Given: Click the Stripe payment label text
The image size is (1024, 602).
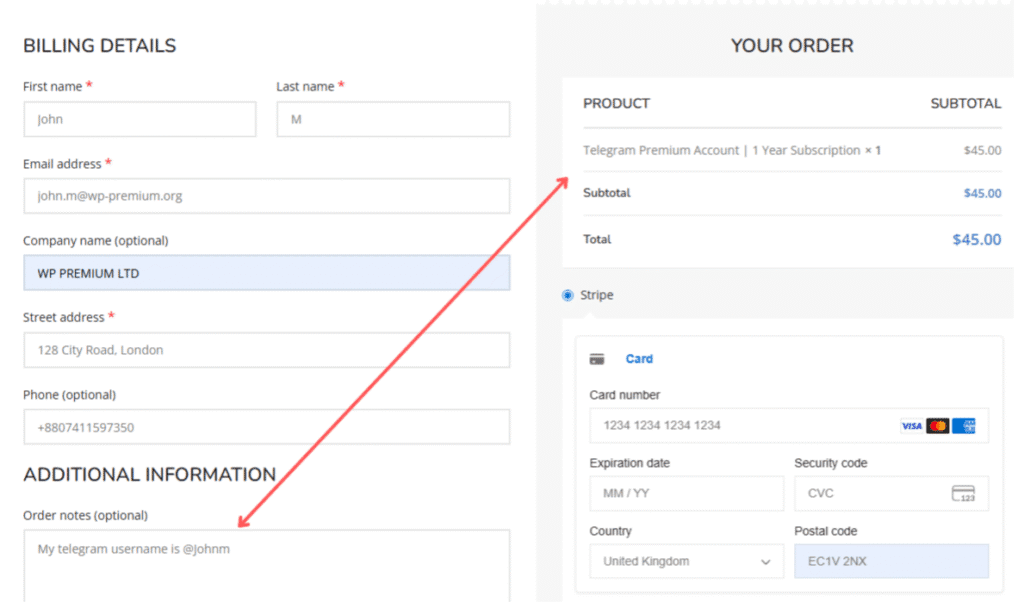Looking at the screenshot, I should (x=597, y=295).
